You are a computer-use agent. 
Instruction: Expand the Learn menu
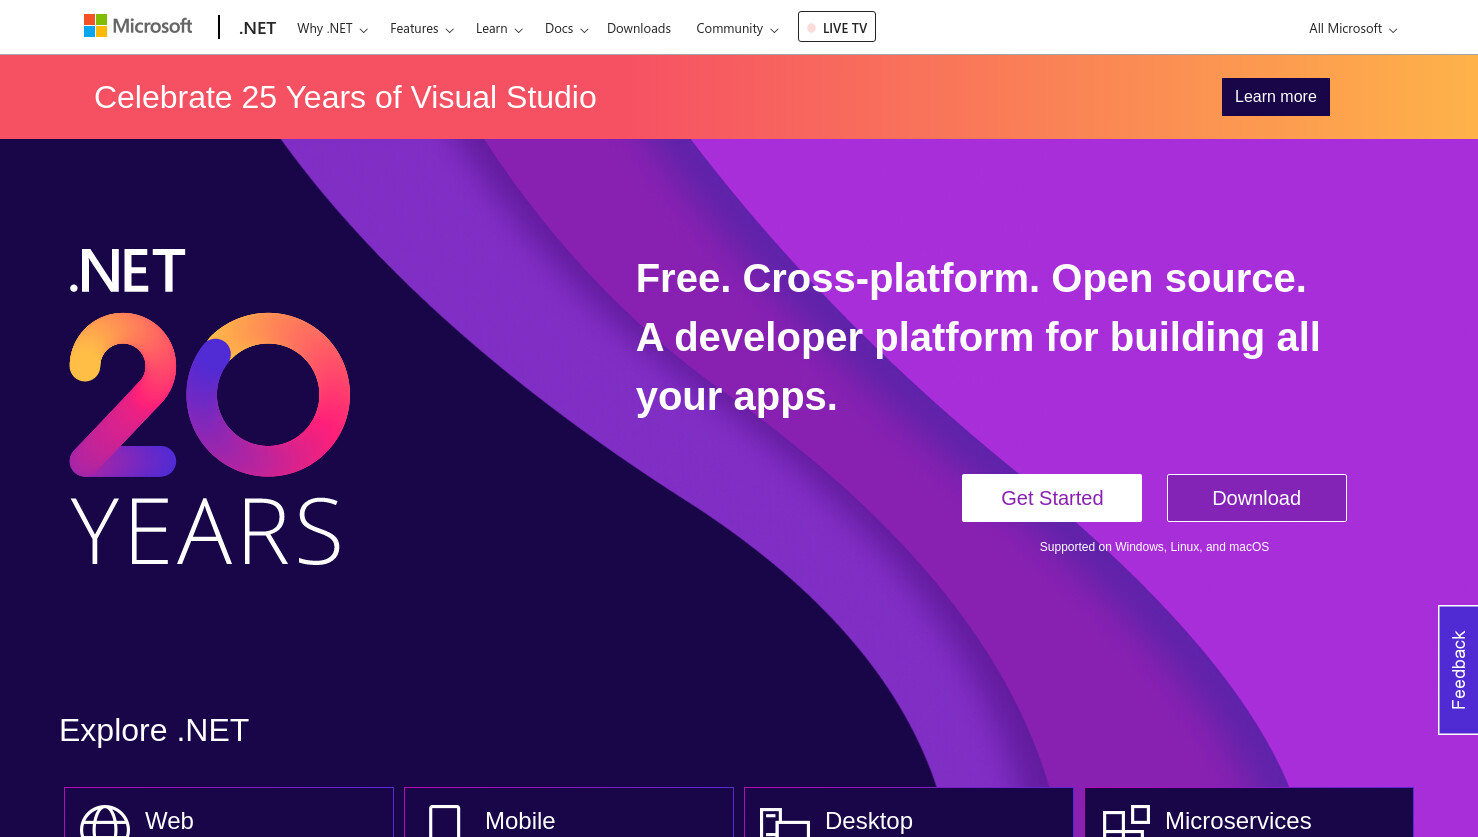499,28
